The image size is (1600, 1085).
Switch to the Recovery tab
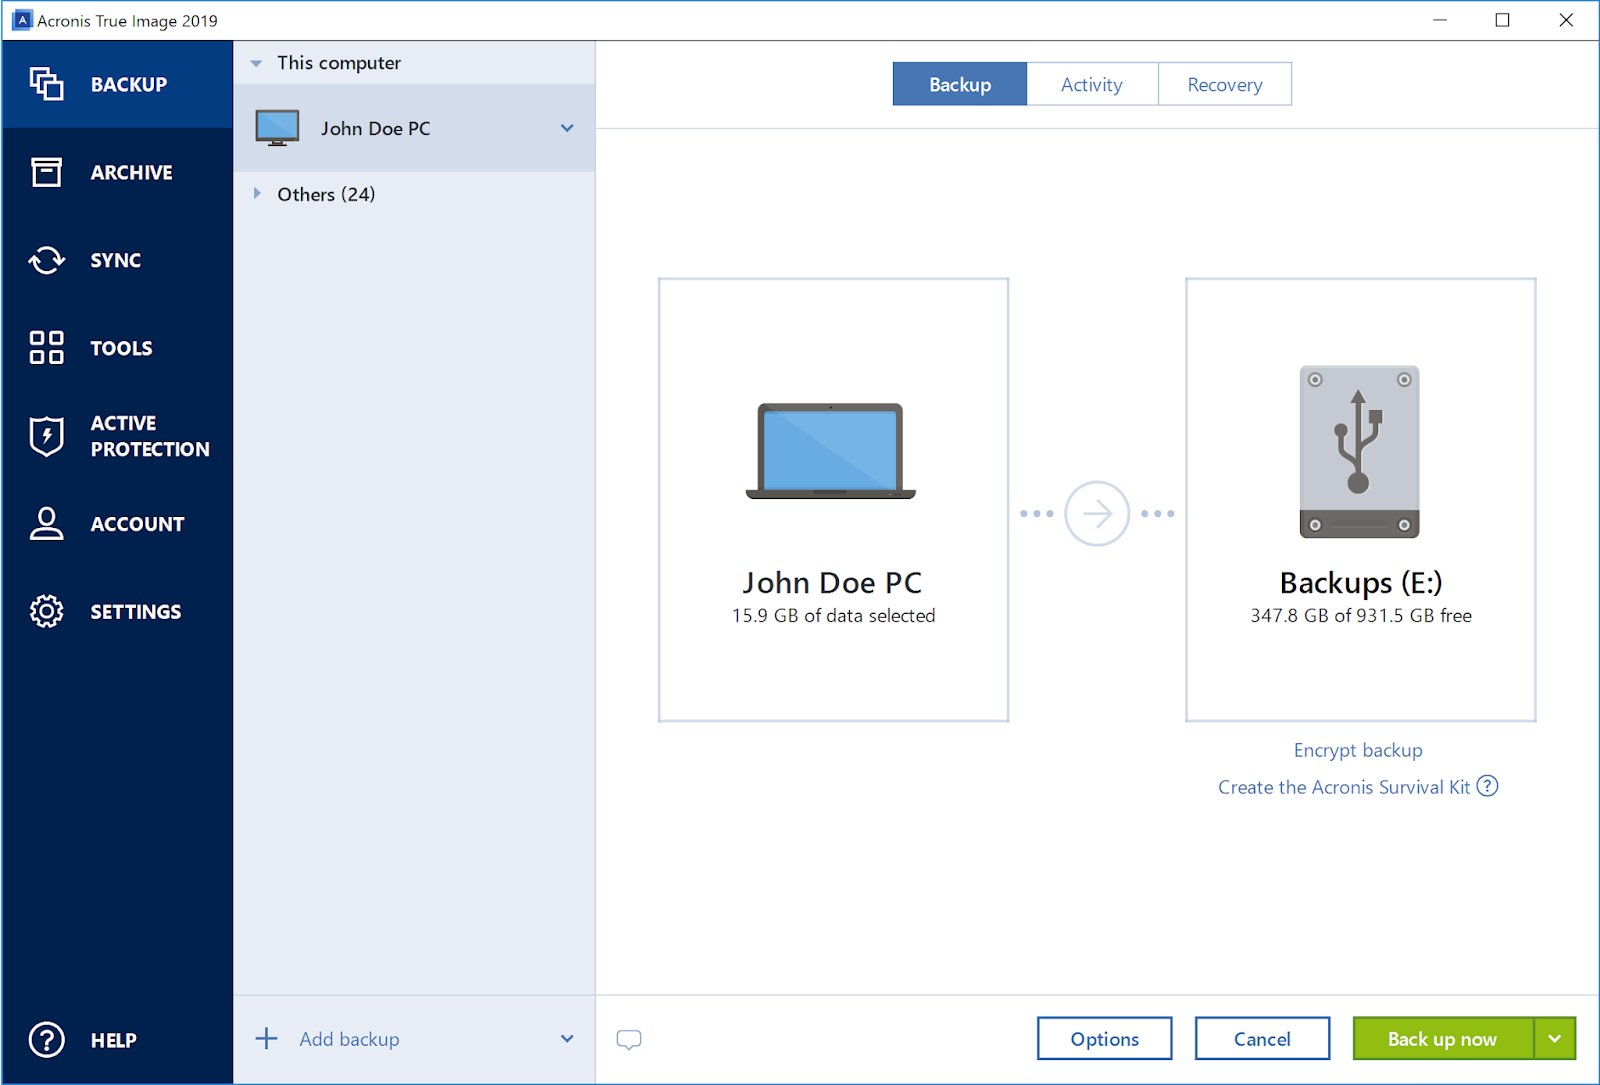pos(1225,84)
